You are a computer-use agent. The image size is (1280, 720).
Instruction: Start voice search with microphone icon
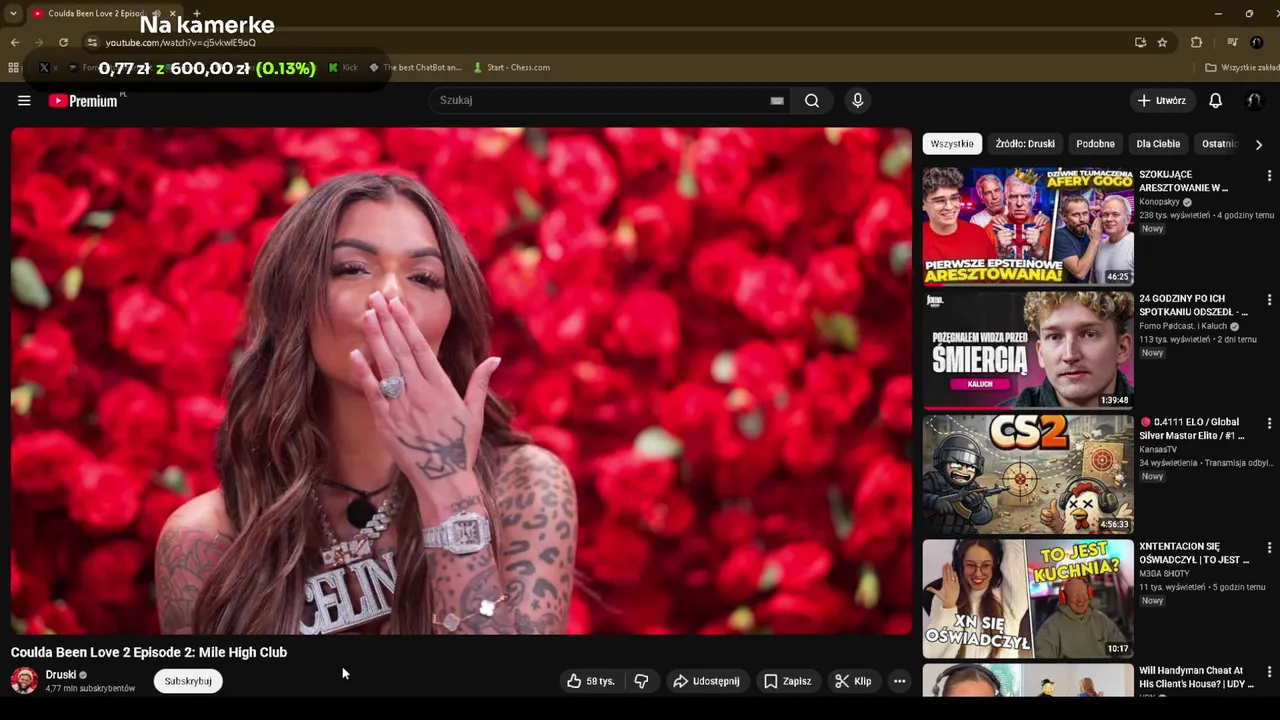tap(857, 100)
